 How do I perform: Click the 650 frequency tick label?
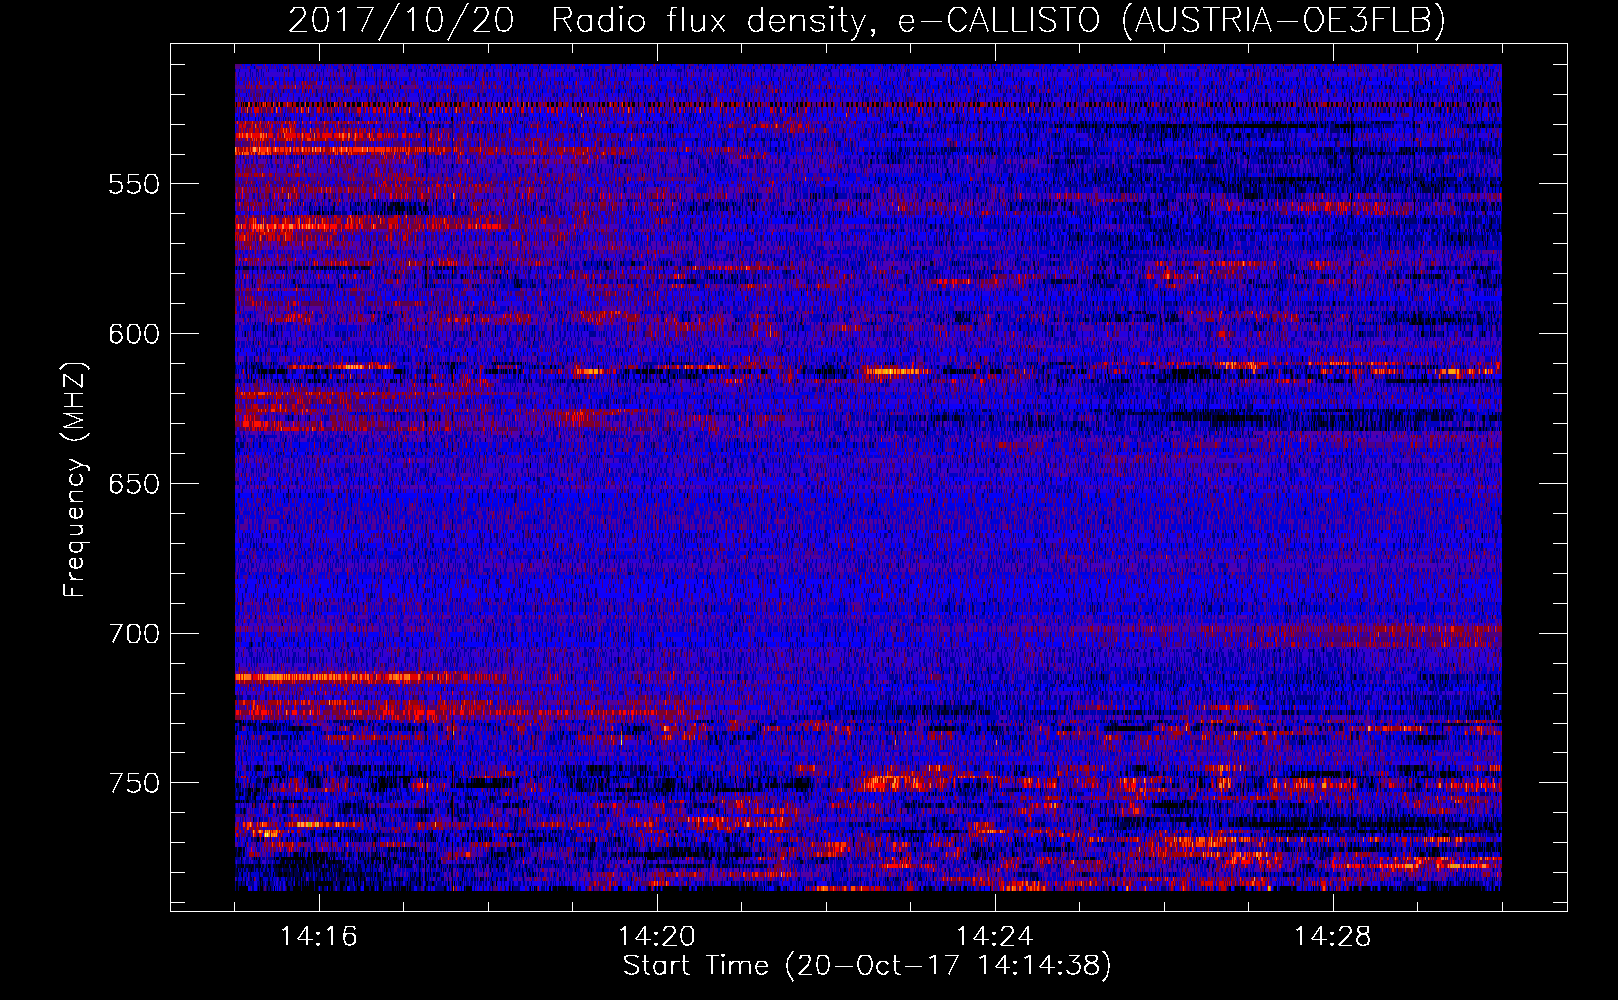[x=133, y=484]
